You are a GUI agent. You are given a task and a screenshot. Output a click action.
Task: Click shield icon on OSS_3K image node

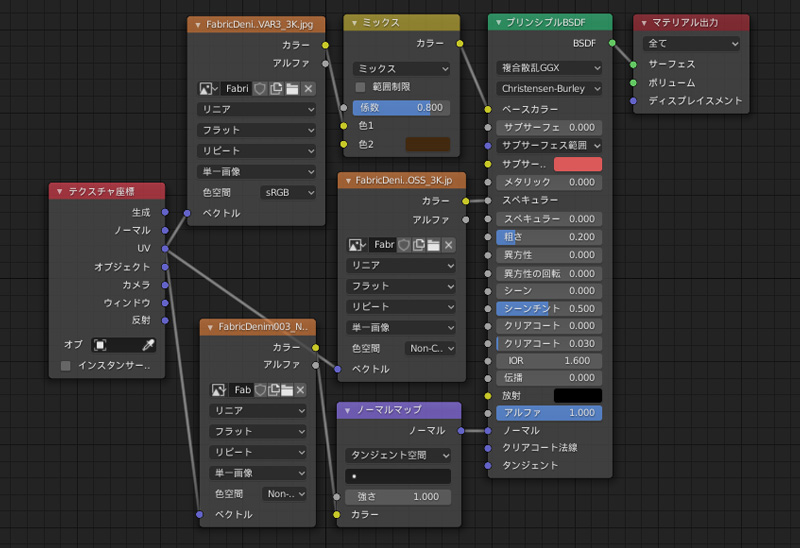pyautogui.click(x=404, y=244)
